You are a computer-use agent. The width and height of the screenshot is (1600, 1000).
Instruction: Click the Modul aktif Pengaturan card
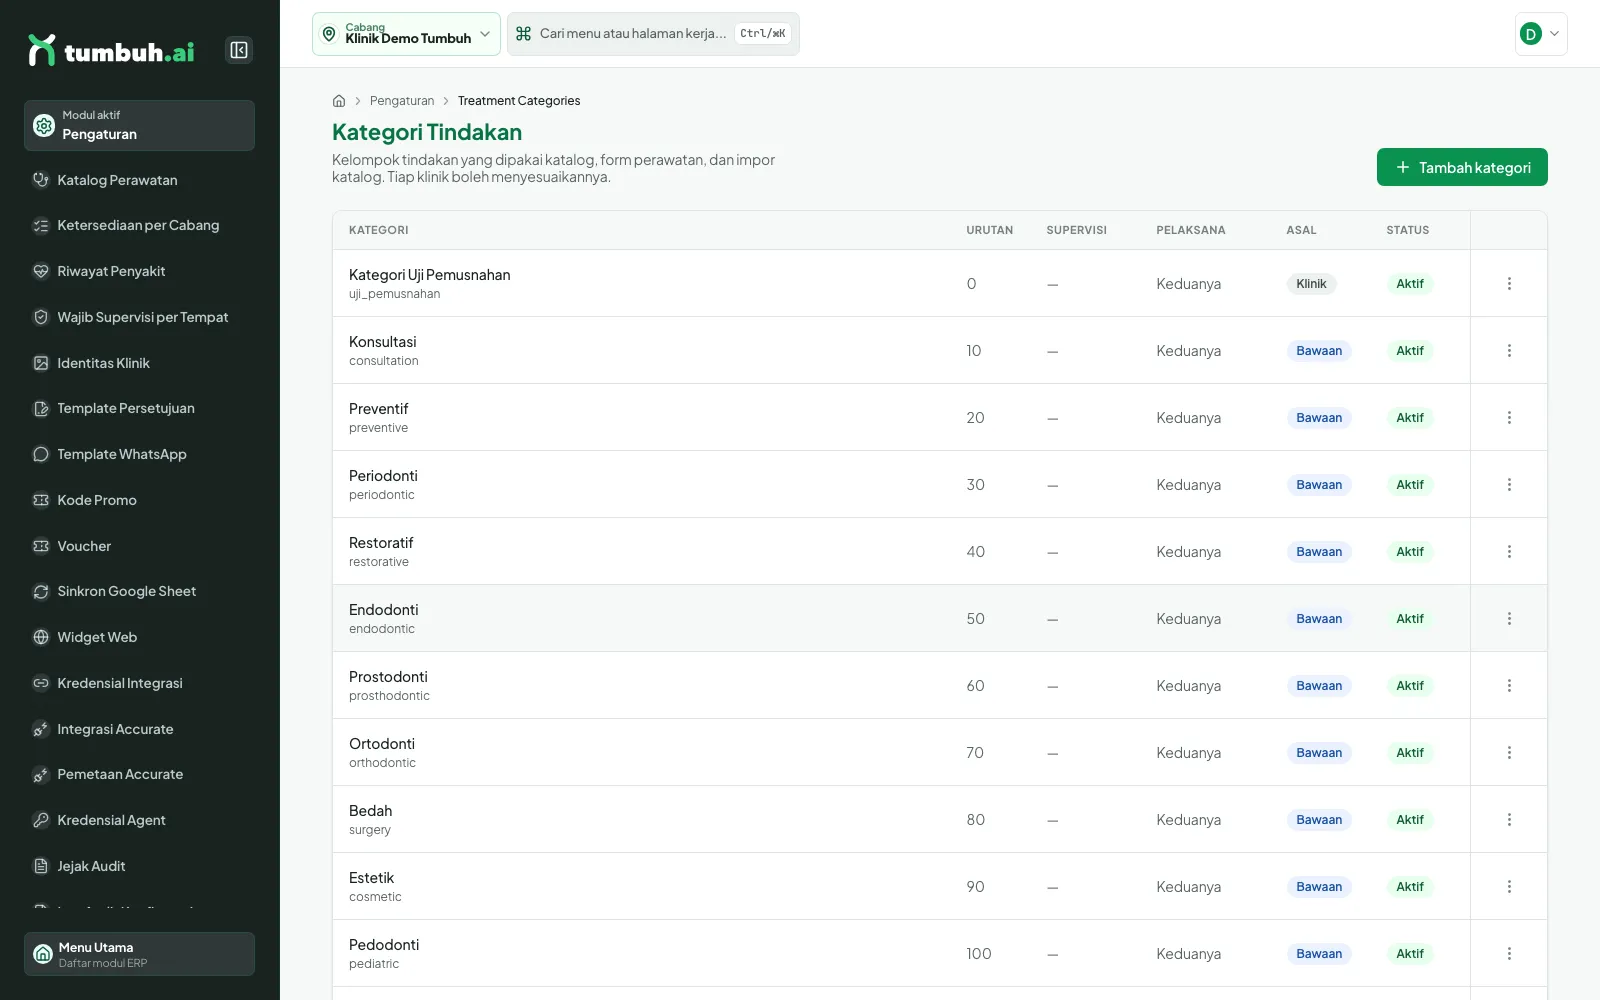(x=139, y=125)
